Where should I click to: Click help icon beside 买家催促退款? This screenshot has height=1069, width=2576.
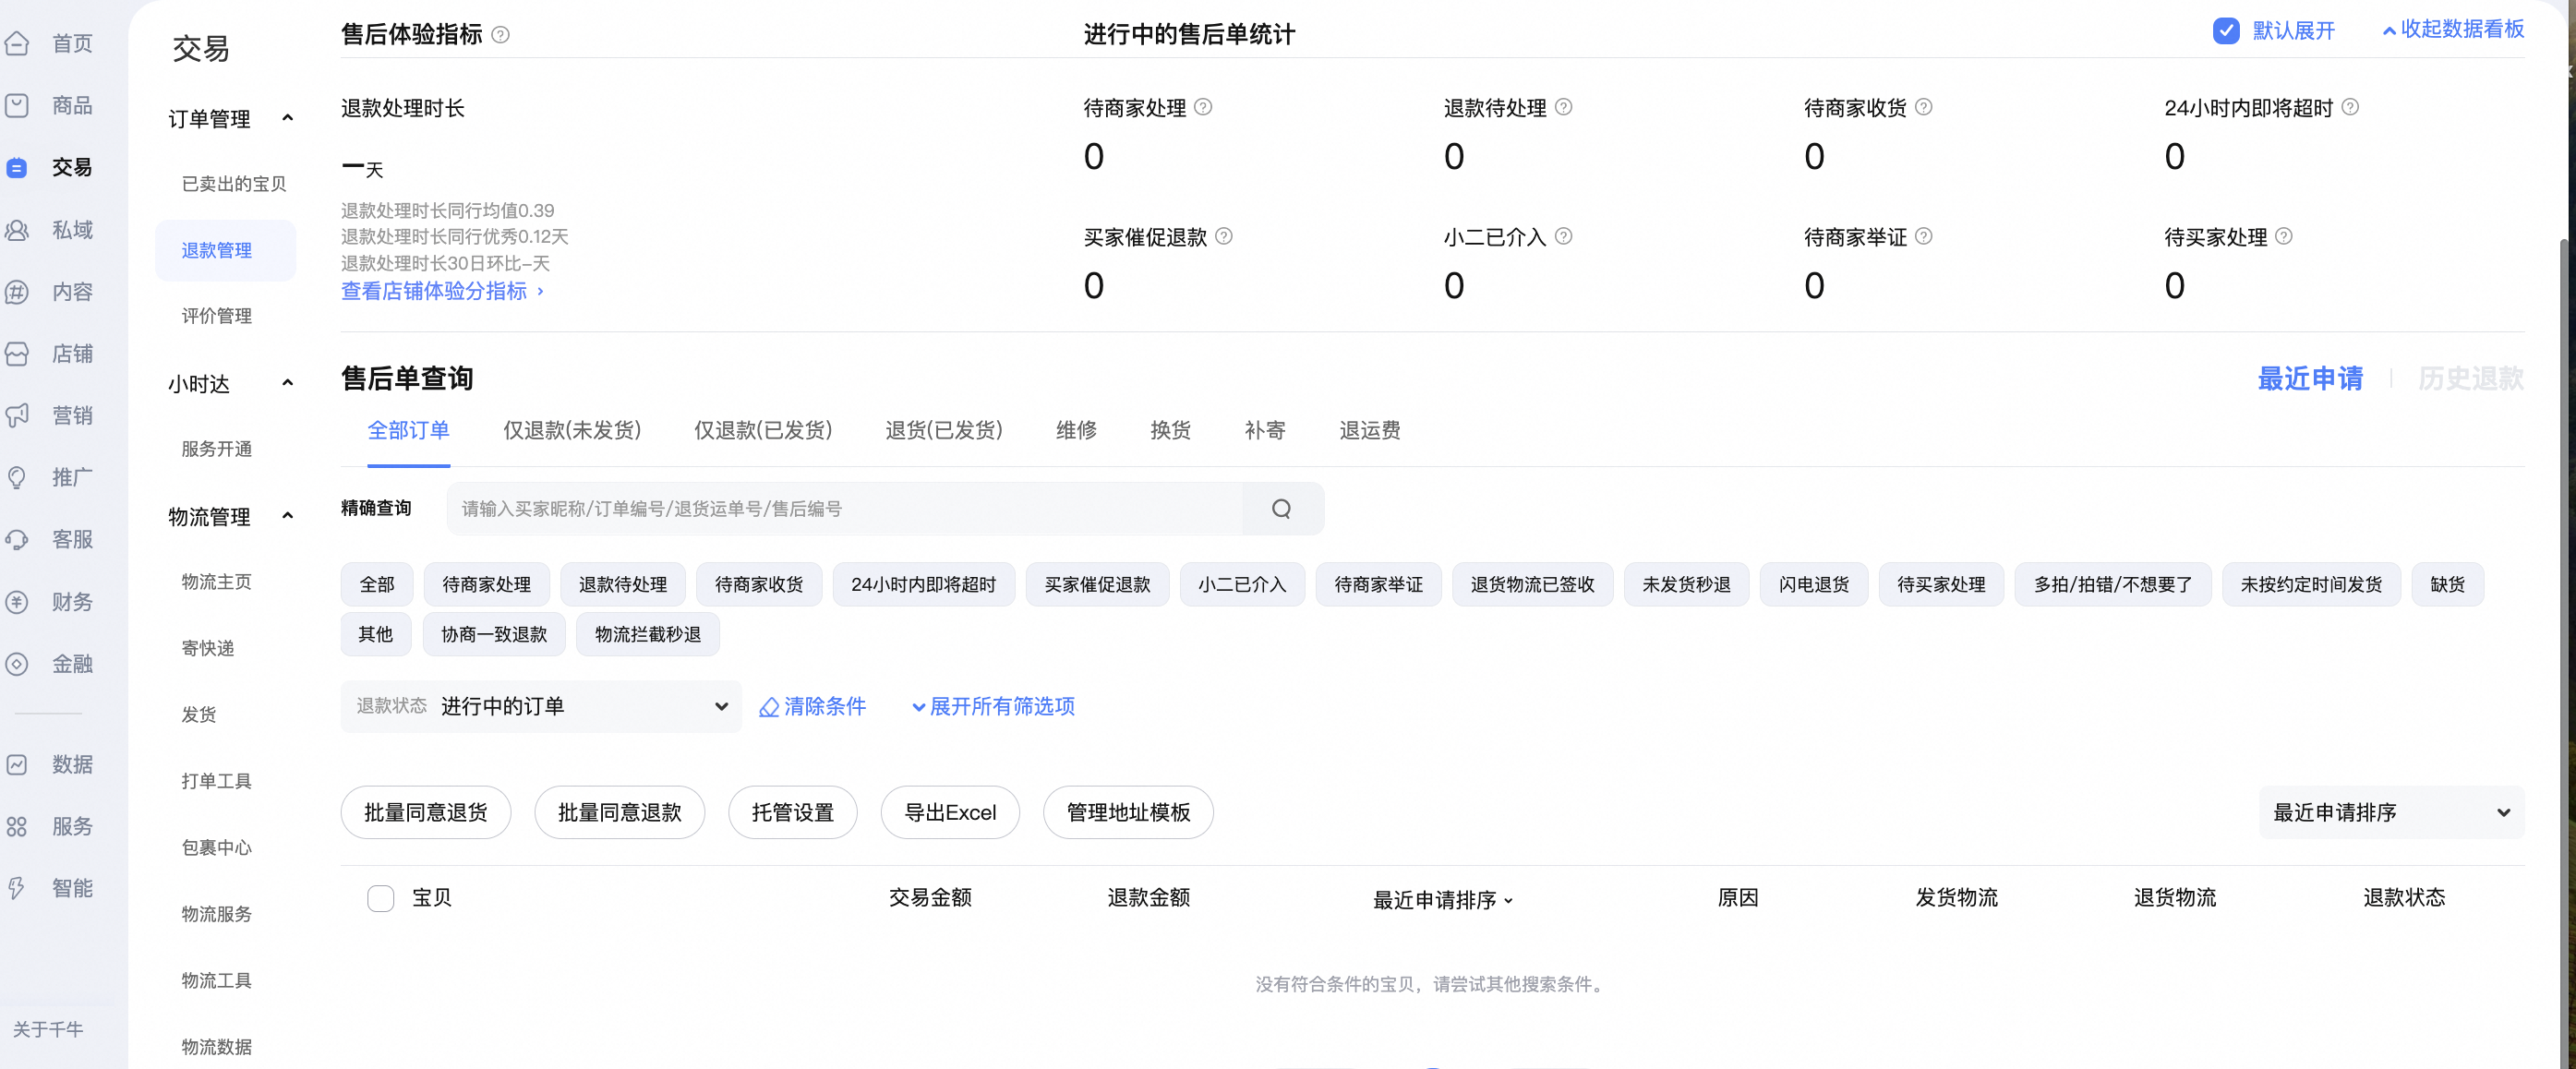1223,236
